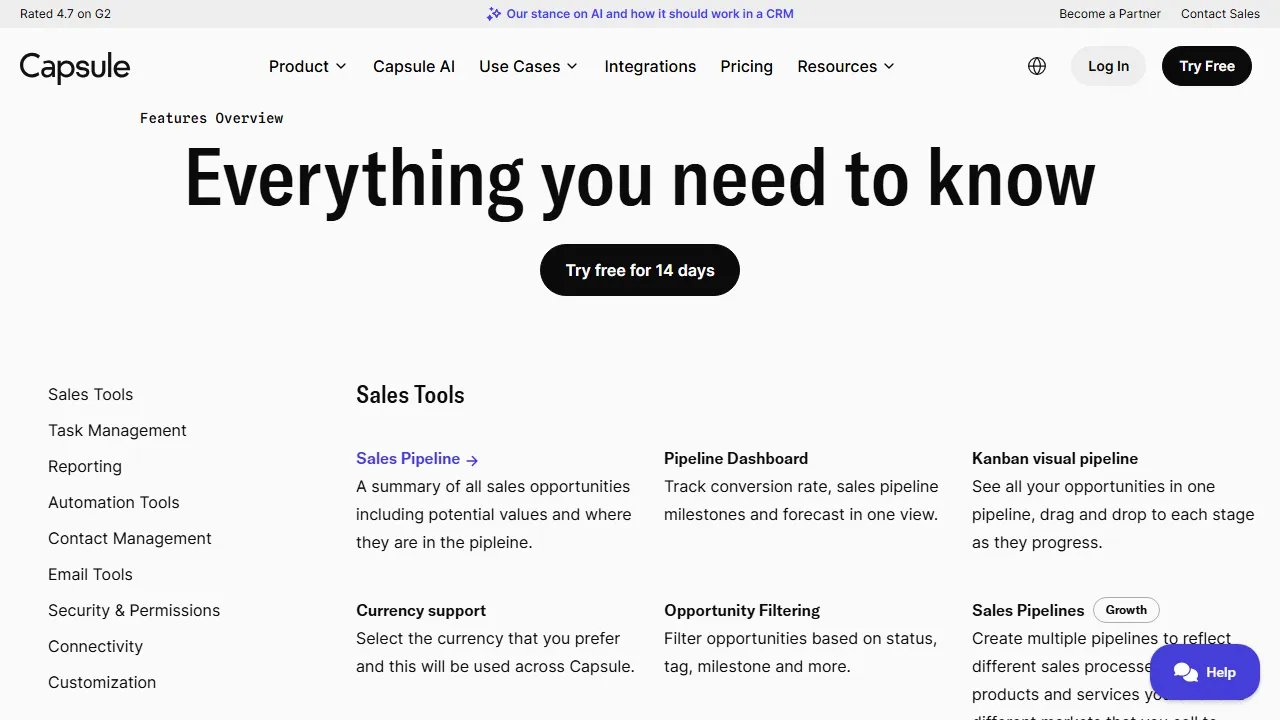The width and height of the screenshot is (1280, 720).
Task: Click the Features Overview label
Action: tap(211, 118)
